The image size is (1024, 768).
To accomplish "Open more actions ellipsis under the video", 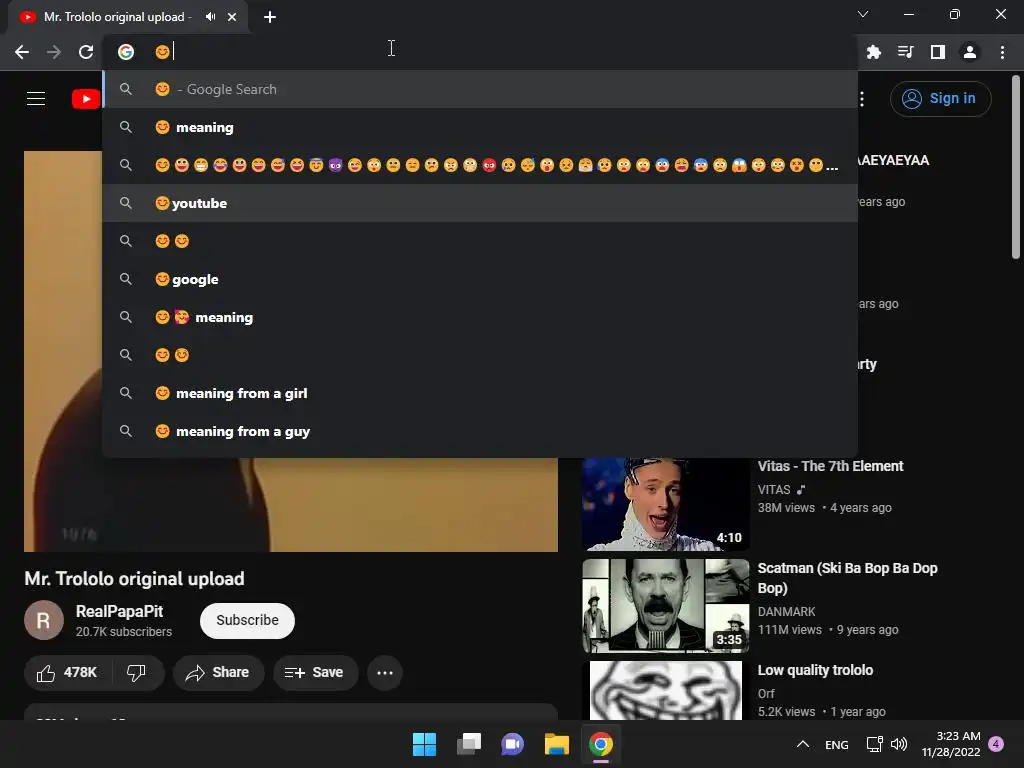I will point(385,673).
